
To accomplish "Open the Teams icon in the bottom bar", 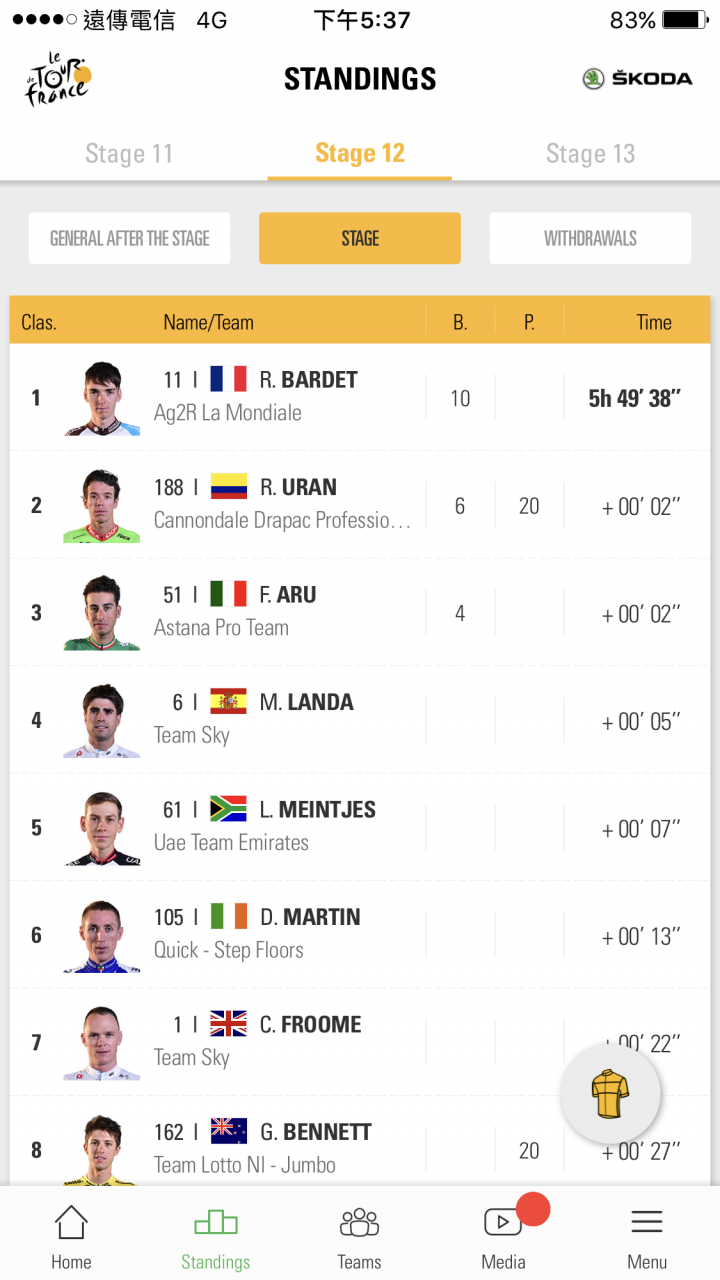I will click(x=359, y=1222).
